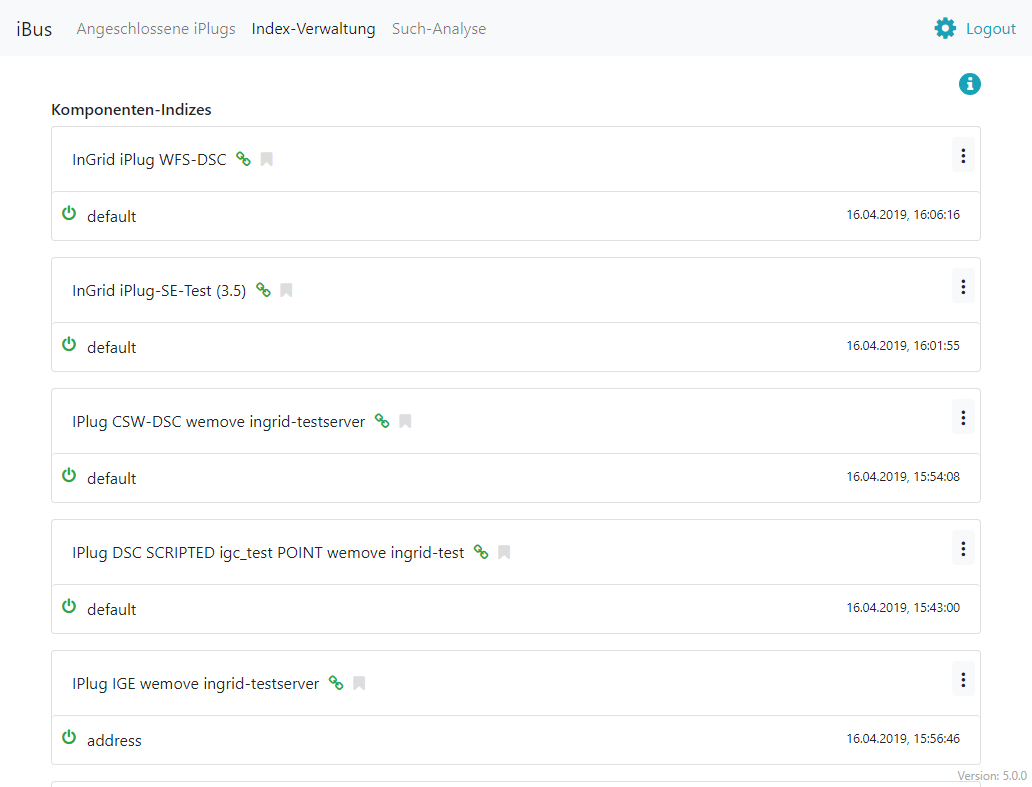Toggle power for IPlug IGE address index
This screenshot has width=1032, height=787.
69,738
